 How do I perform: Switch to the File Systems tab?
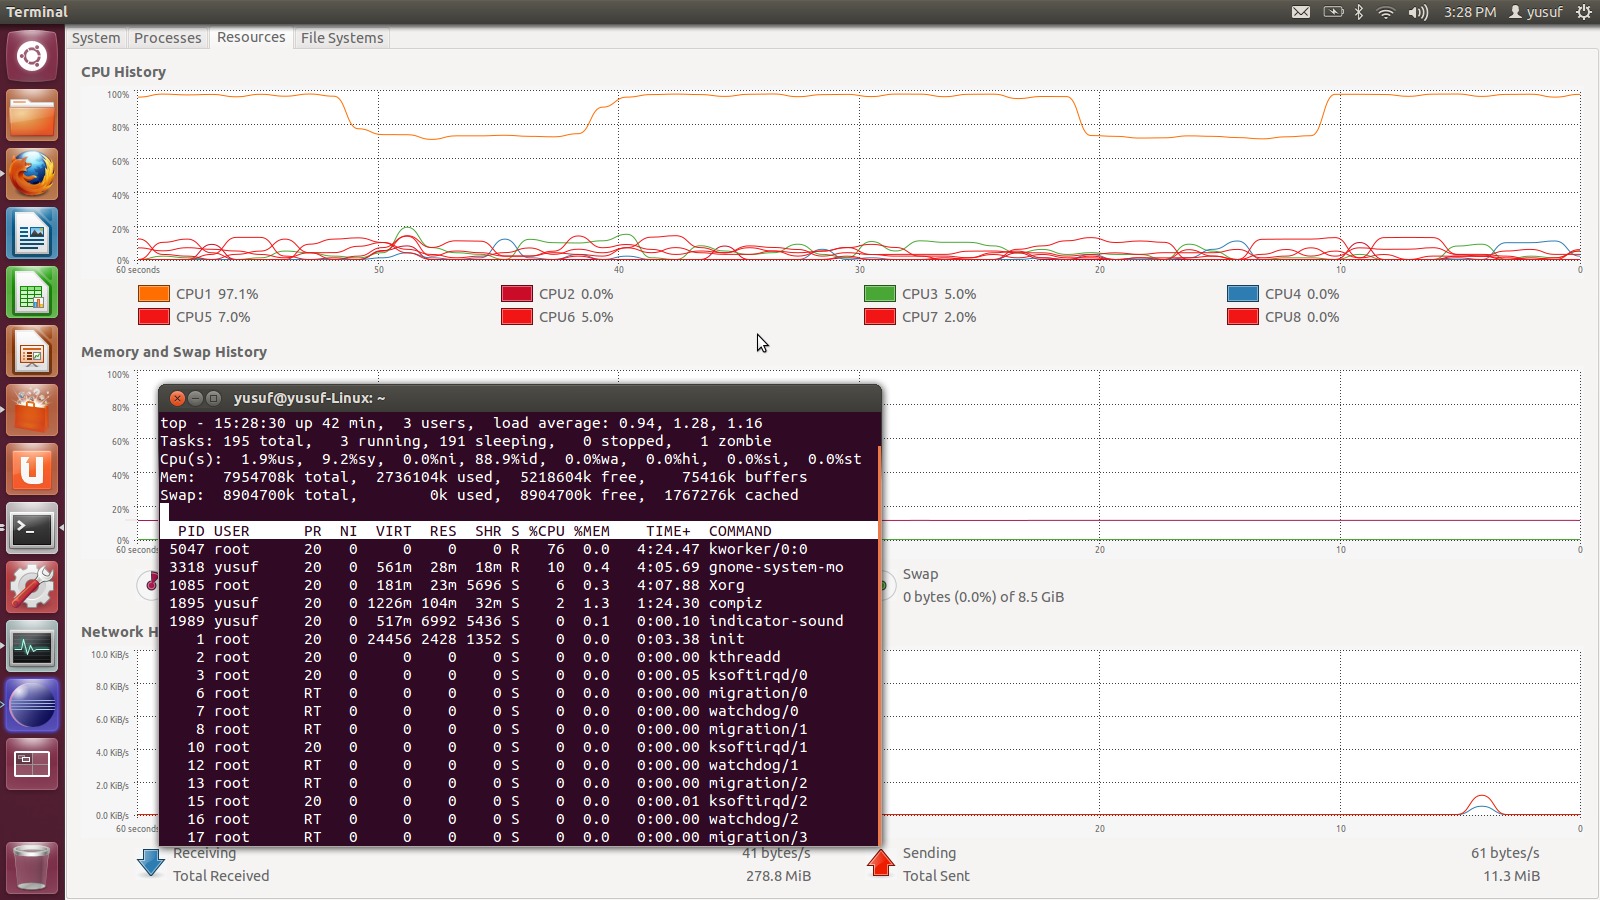341,37
